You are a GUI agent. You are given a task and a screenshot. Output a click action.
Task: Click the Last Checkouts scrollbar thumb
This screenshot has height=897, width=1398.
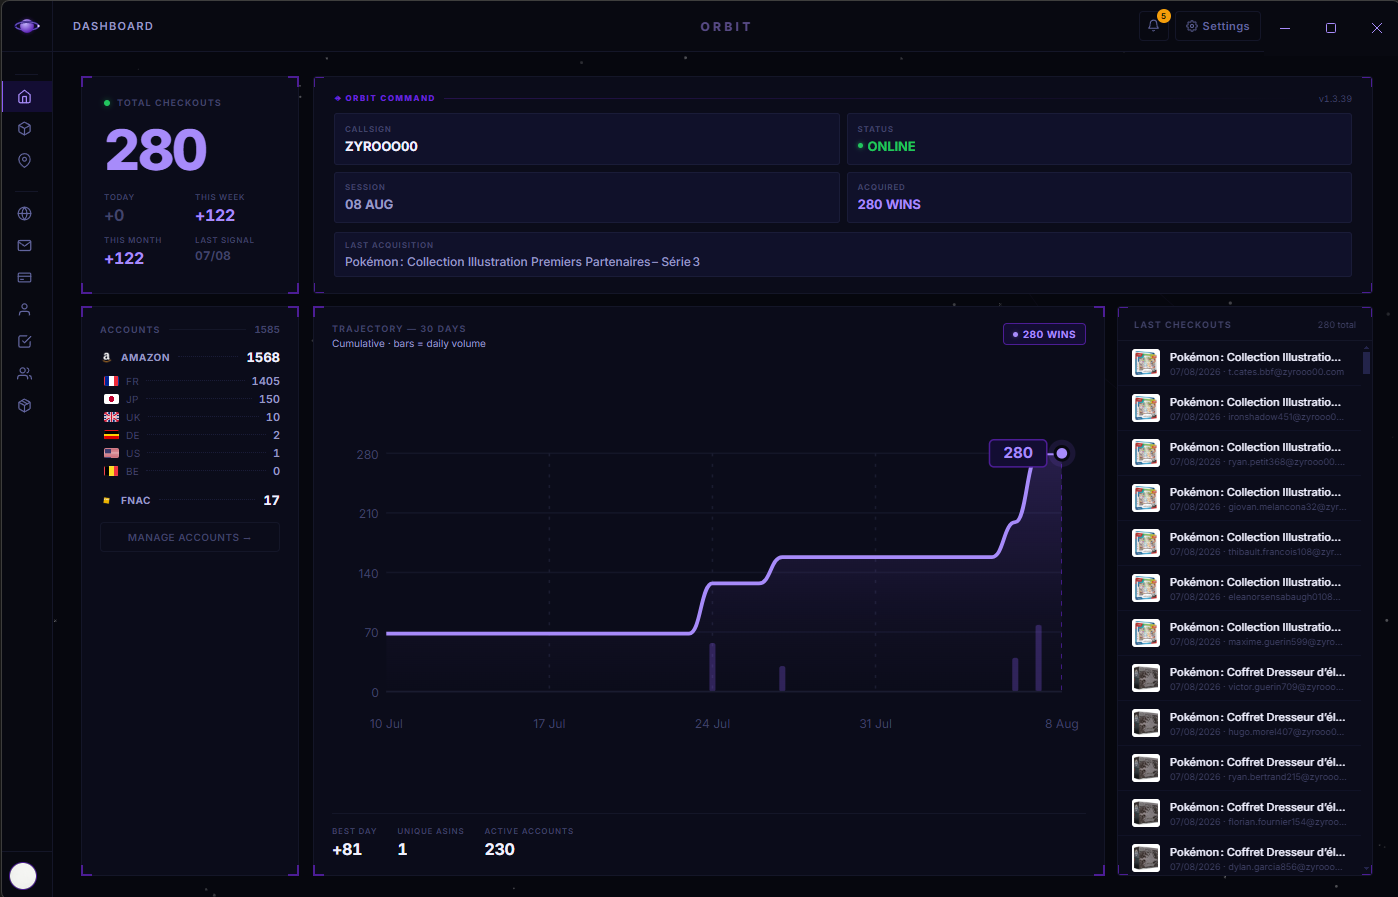point(1367,362)
